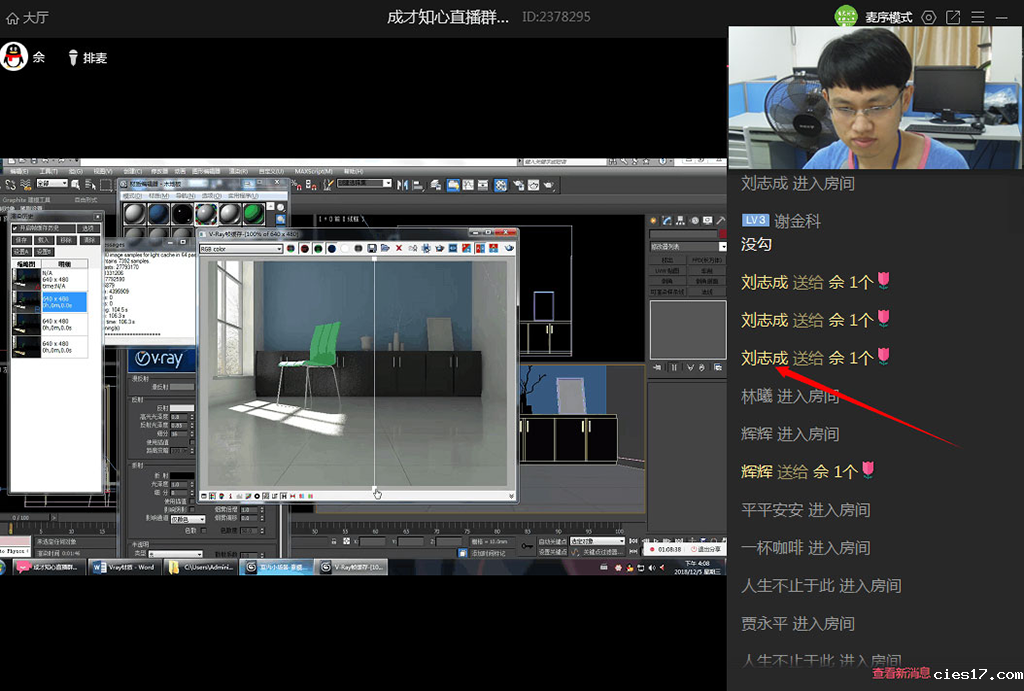Open the hamburger menu in title bar

pos(977,17)
